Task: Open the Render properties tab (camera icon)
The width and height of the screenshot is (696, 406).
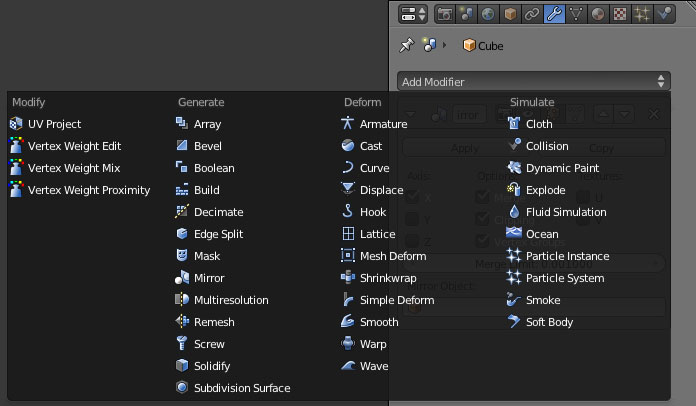Action: click(x=443, y=14)
